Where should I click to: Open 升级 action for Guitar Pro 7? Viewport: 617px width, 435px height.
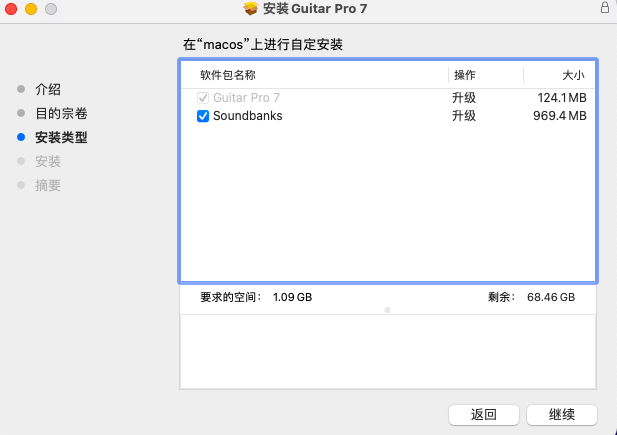pyautogui.click(x=464, y=98)
